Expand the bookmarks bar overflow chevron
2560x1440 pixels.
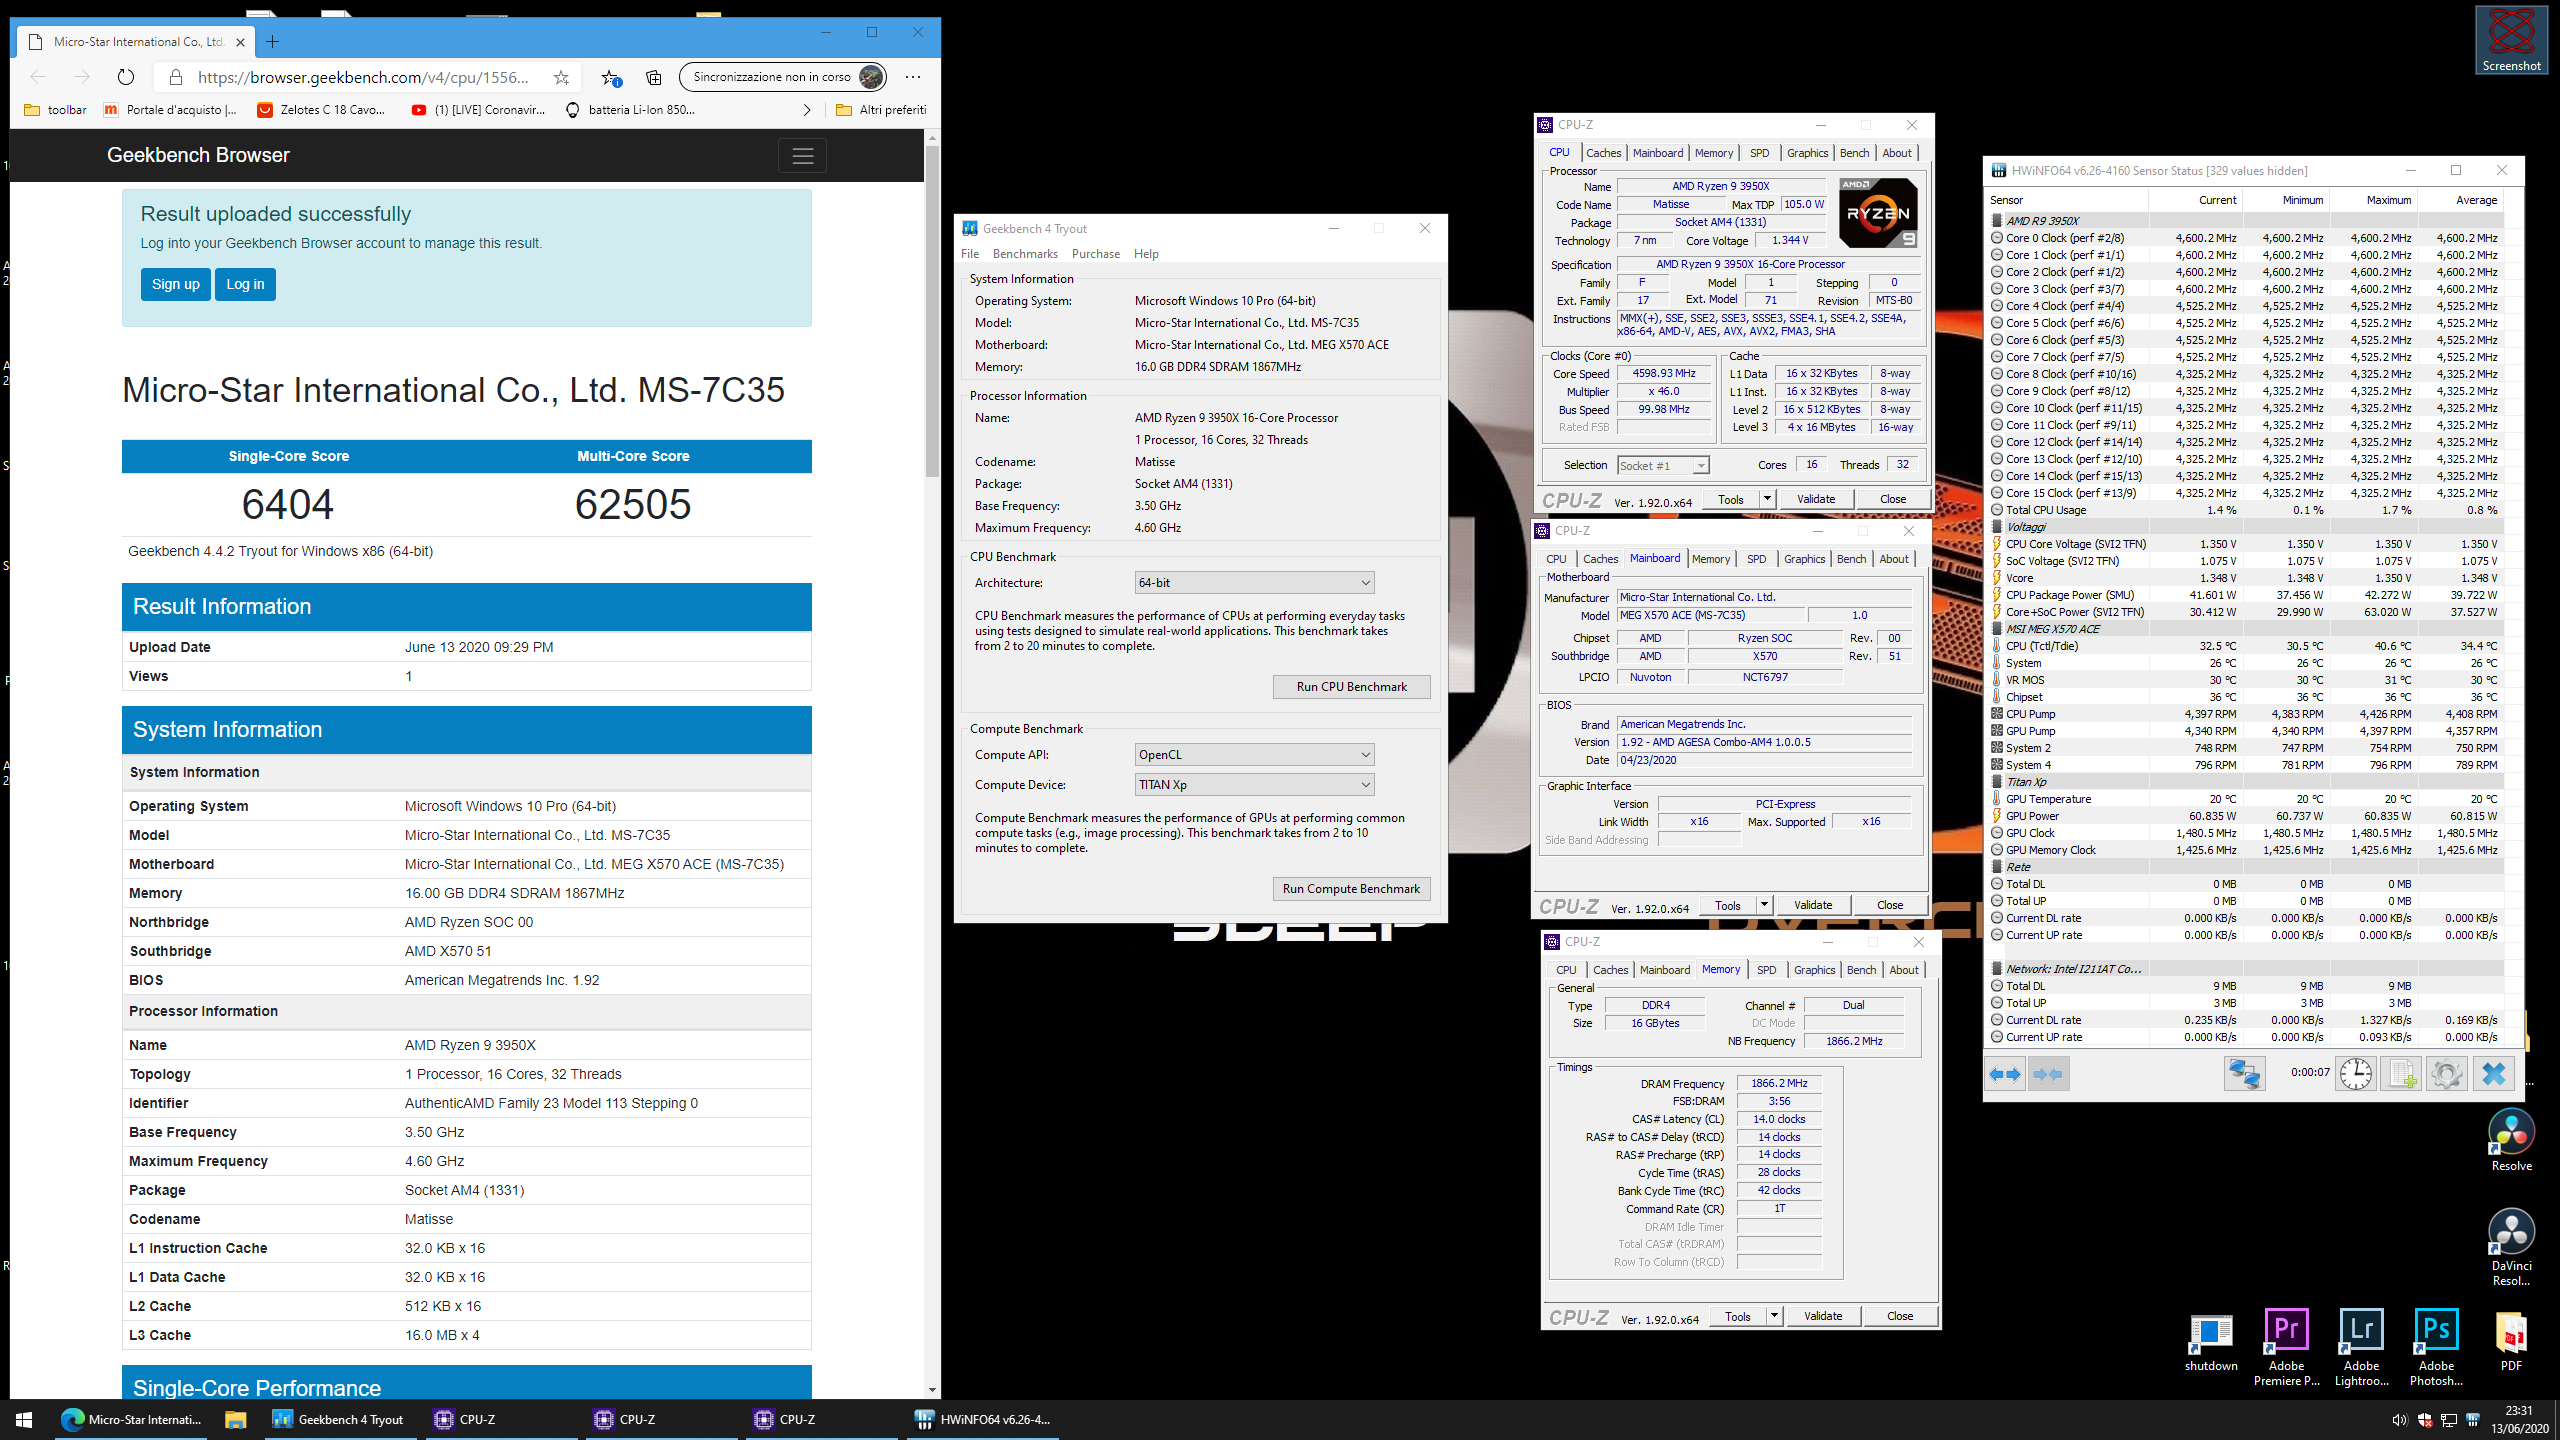tap(807, 110)
